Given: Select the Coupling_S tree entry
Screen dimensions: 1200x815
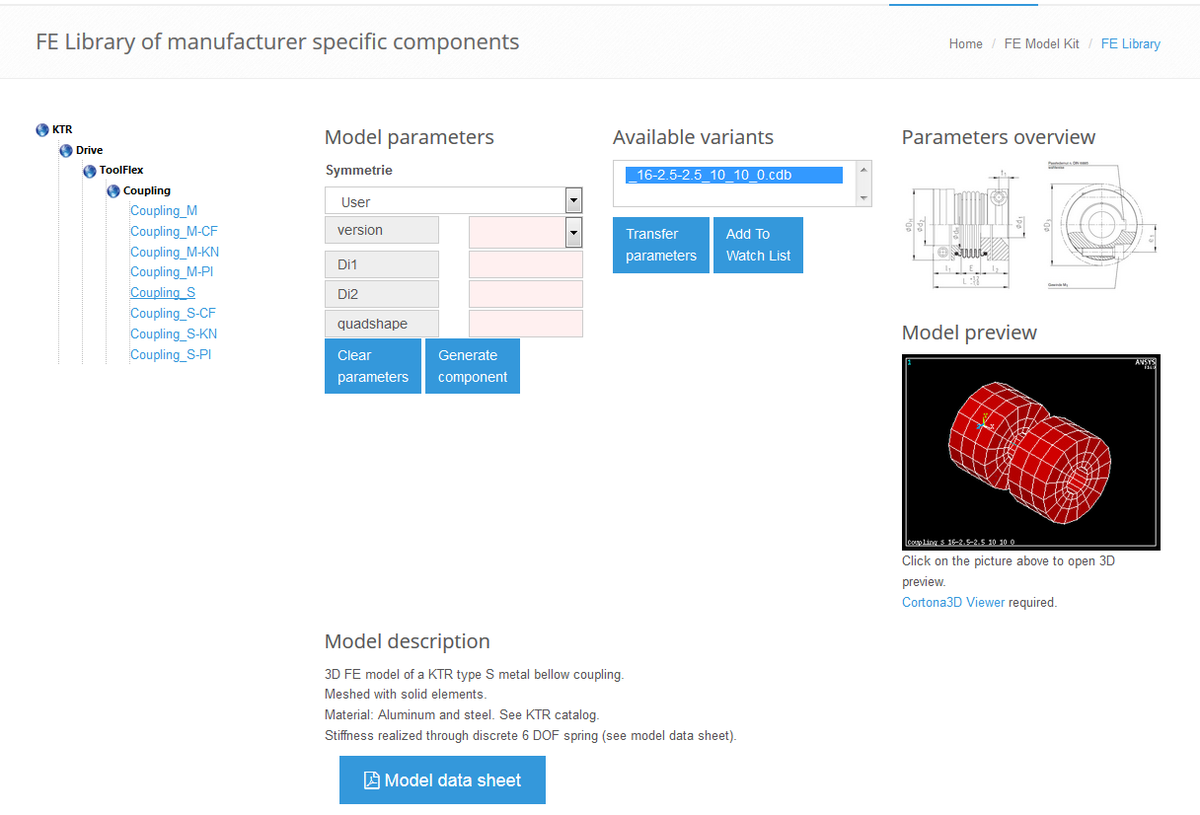Looking at the screenshot, I should (x=163, y=293).
